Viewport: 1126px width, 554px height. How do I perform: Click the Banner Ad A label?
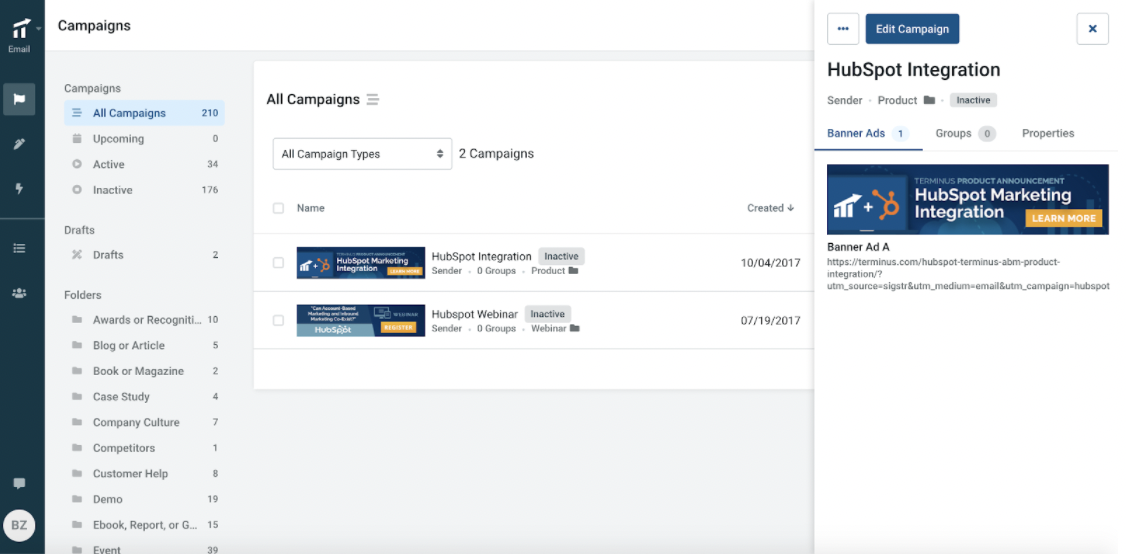(858, 247)
